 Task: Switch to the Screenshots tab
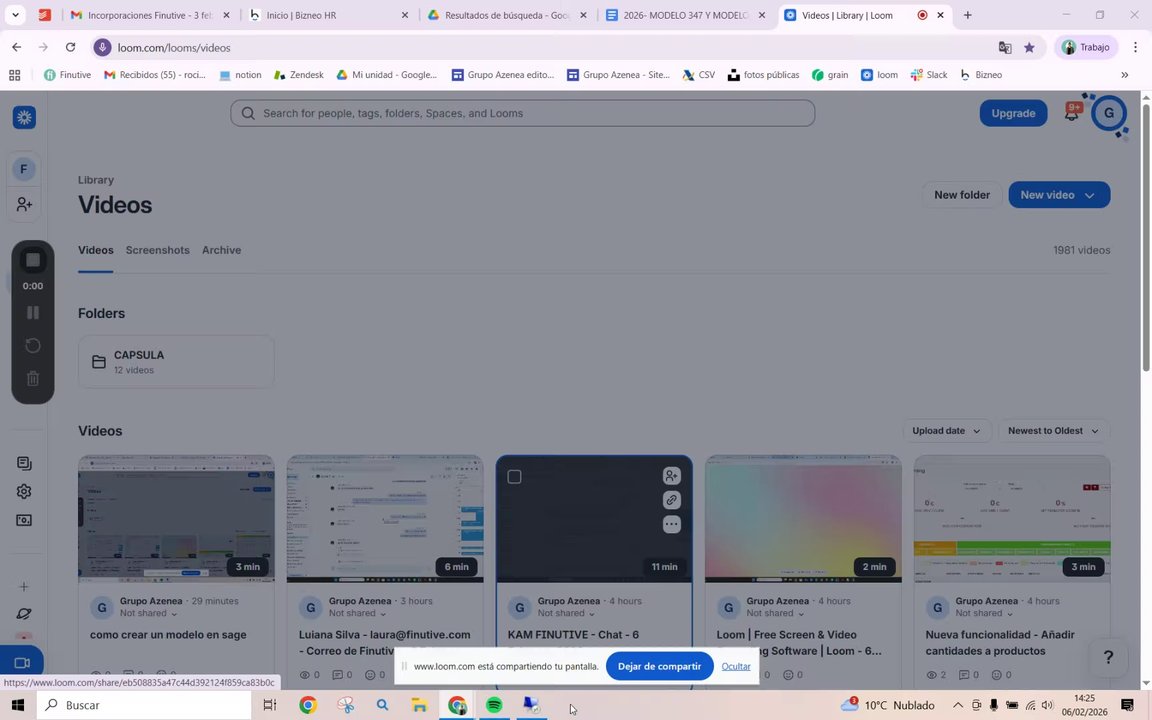click(157, 250)
